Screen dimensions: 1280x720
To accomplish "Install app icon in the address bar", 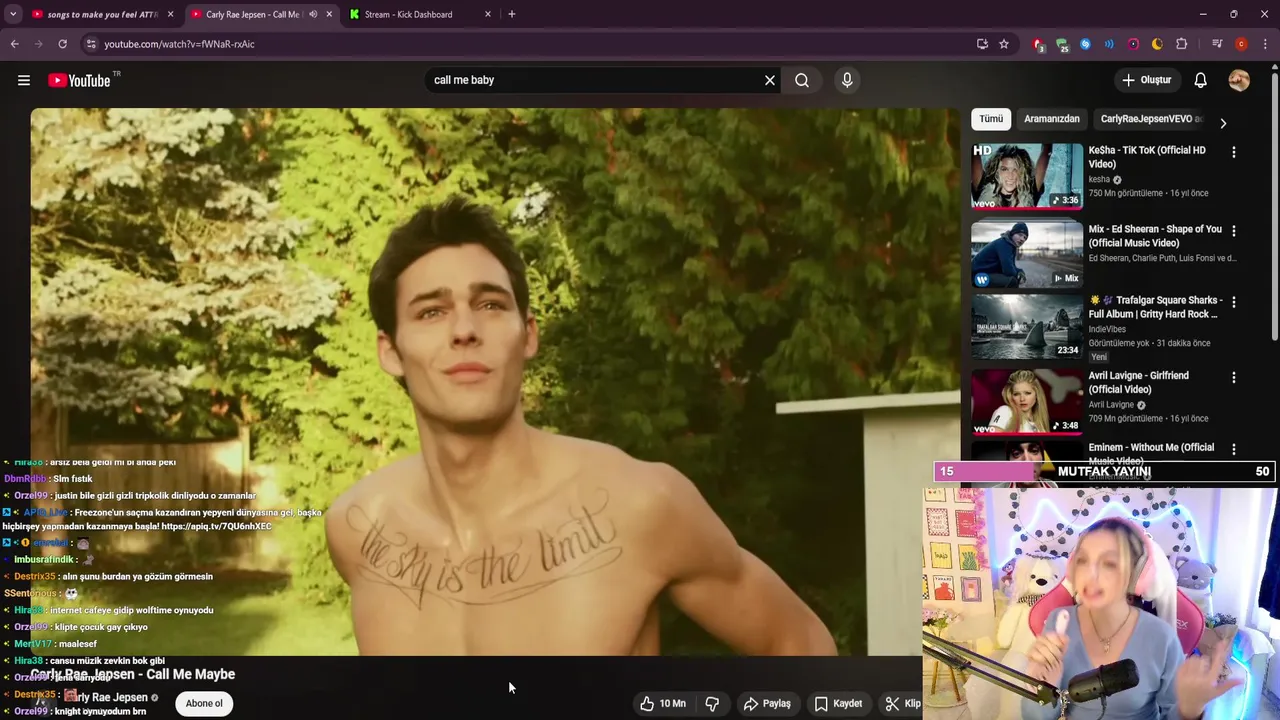I will coord(982,44).
